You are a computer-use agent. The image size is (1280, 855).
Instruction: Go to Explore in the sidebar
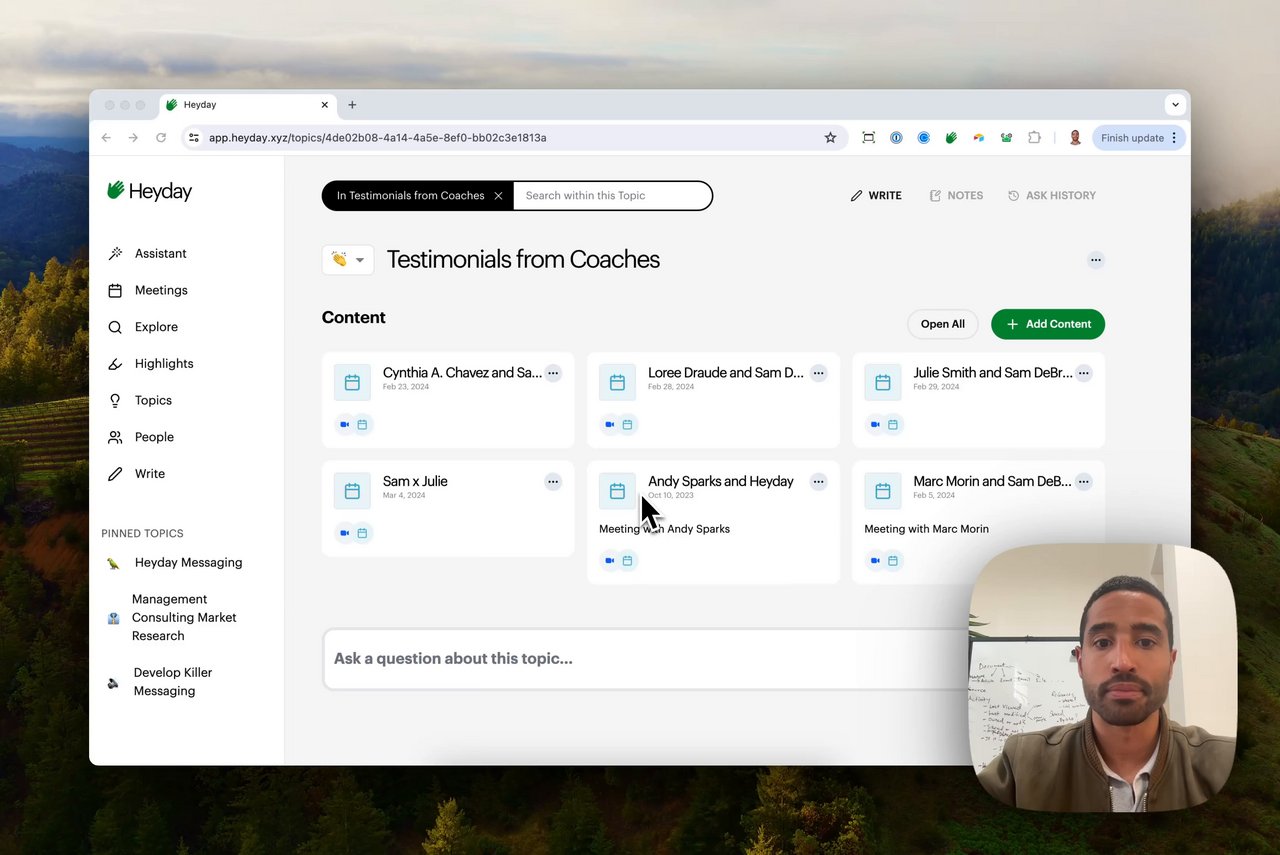coord(143,327)
